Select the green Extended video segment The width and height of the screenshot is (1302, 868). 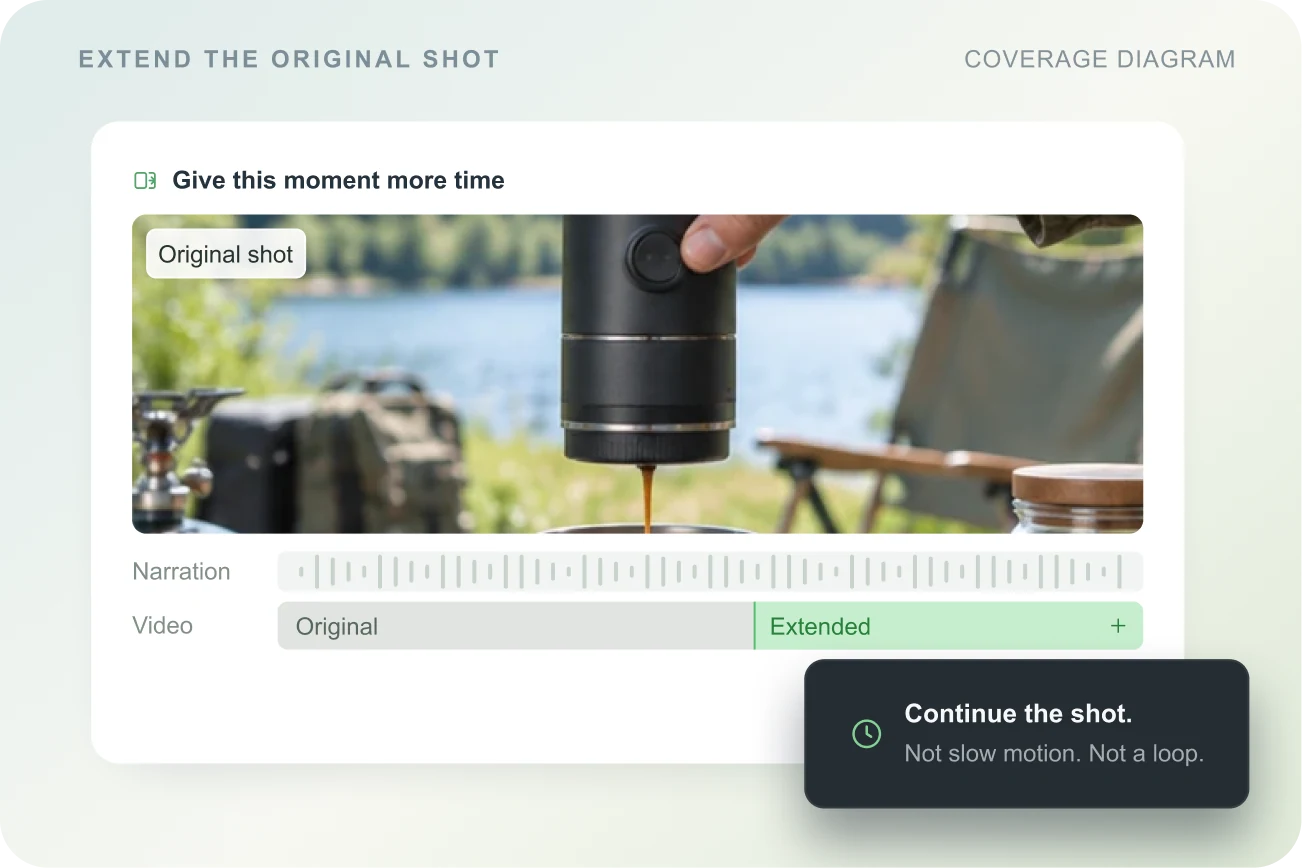point(949,626)
